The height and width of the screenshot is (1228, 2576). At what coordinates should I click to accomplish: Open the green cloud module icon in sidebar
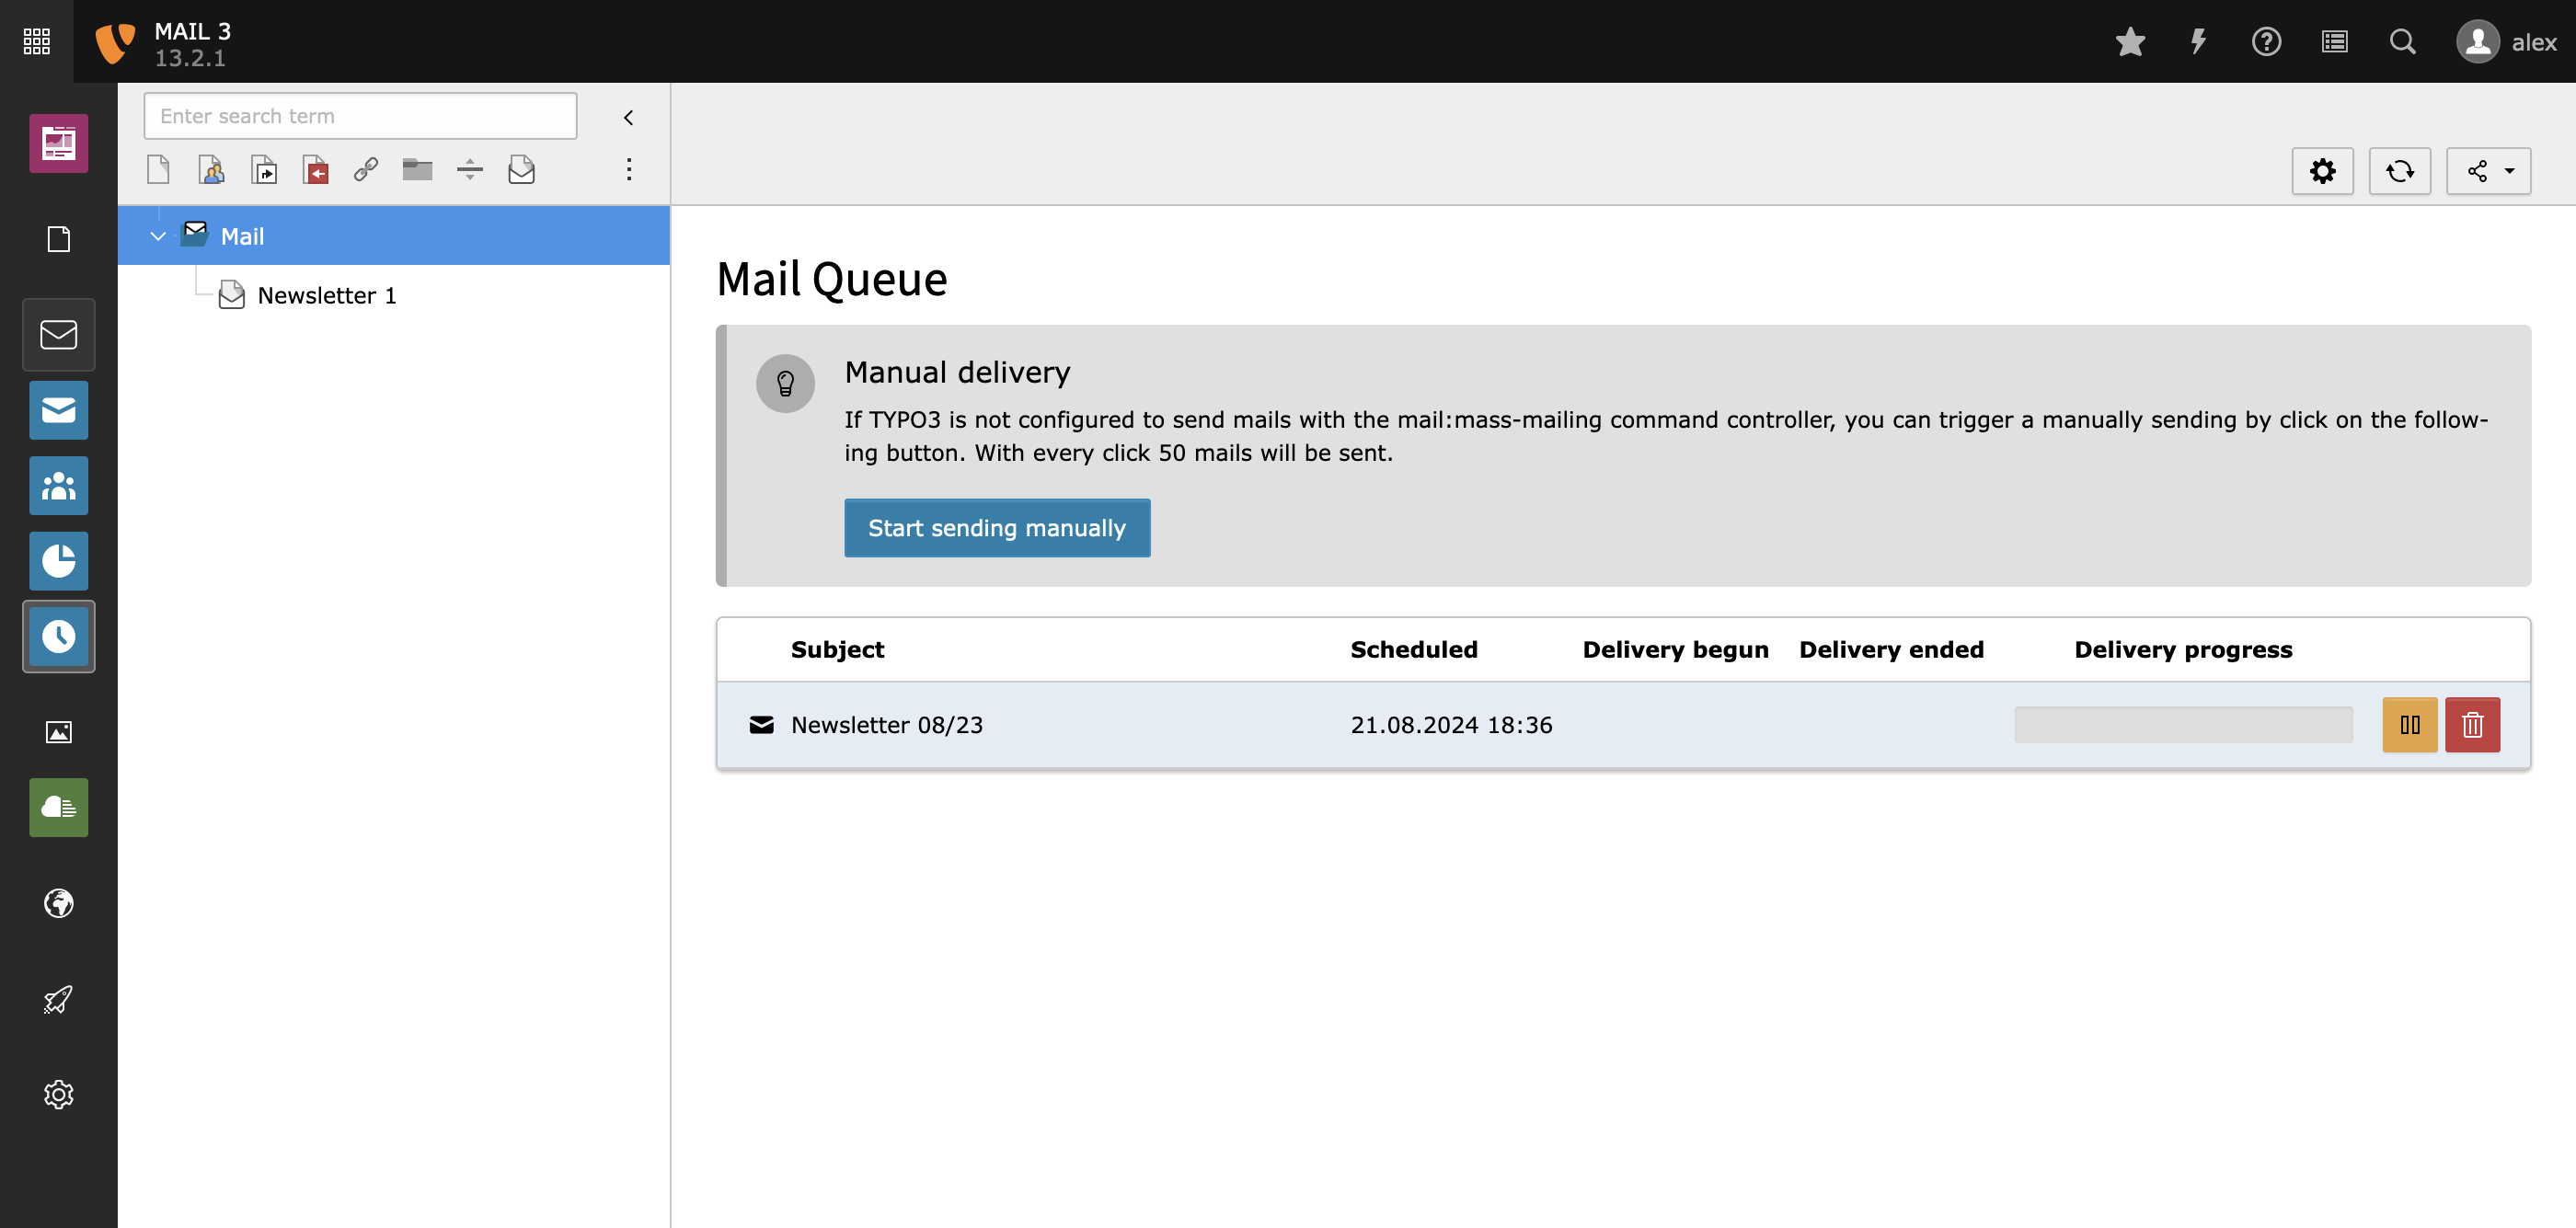(58, 807)
